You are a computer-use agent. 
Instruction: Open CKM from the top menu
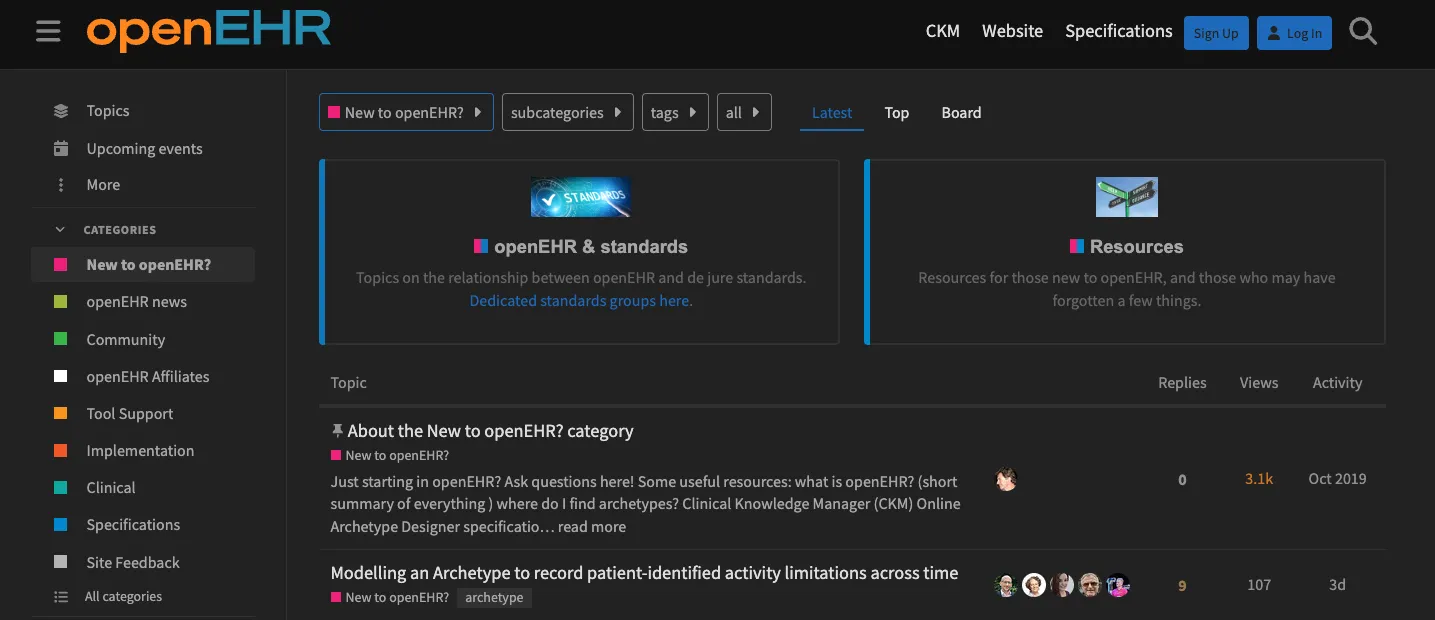[x=942, y=31]
